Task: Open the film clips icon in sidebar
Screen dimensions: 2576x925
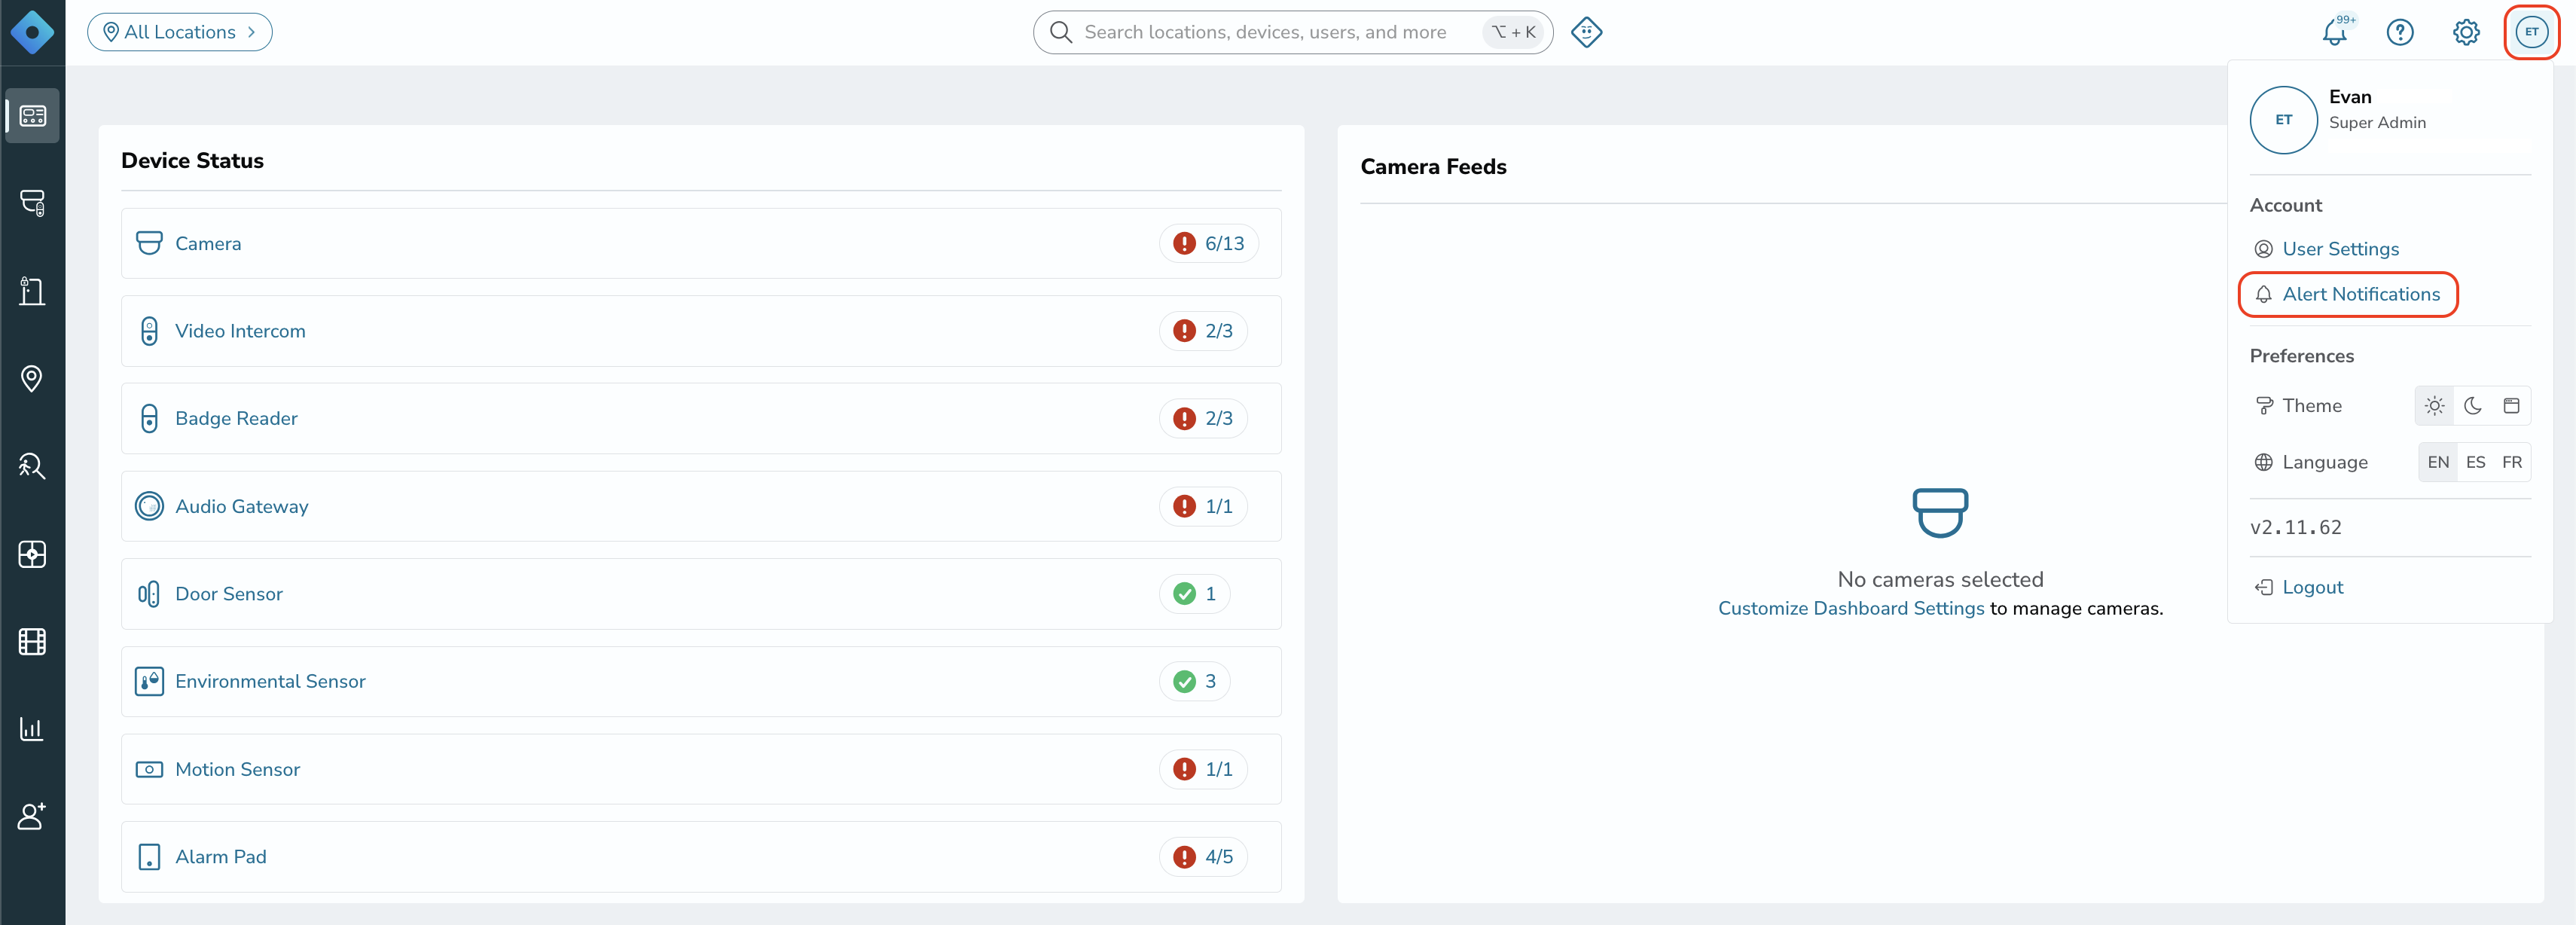Action: click(x=32, y=641)
